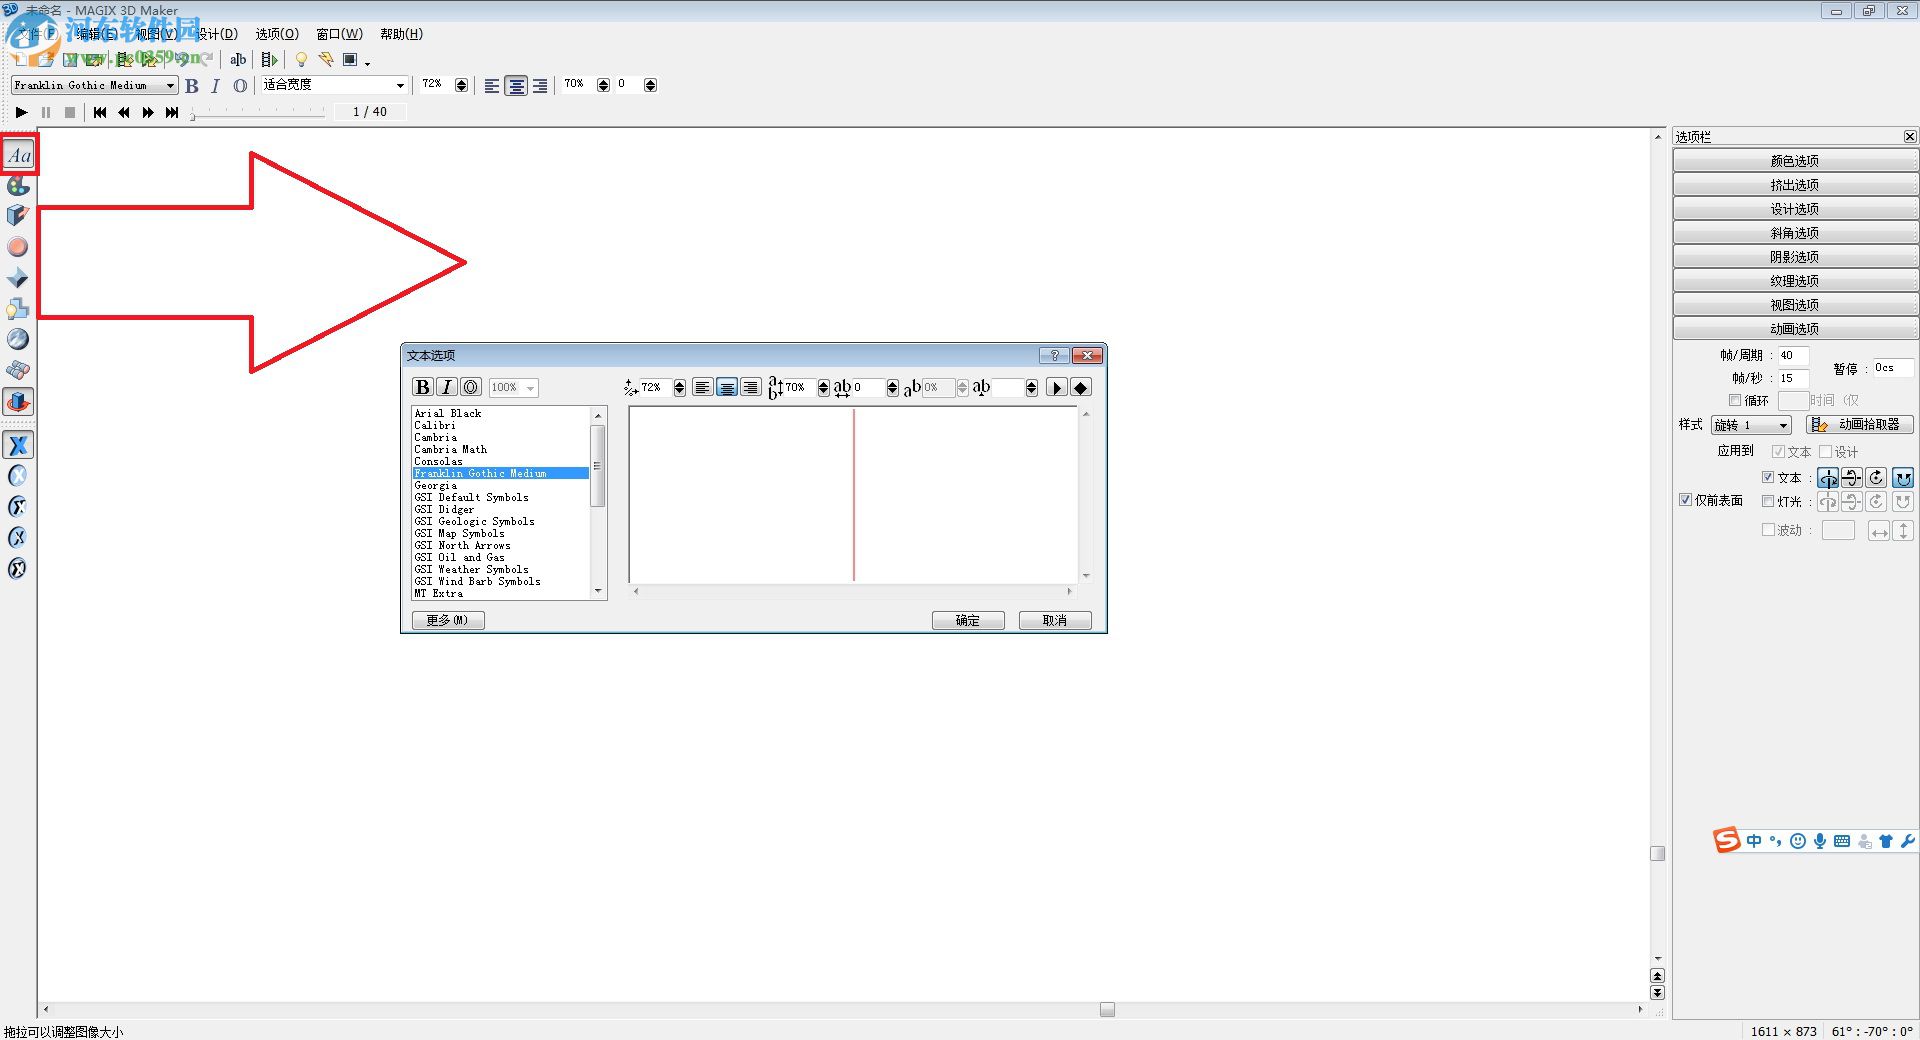Enable the 循环 loop checkbox

click(1737, 400)
